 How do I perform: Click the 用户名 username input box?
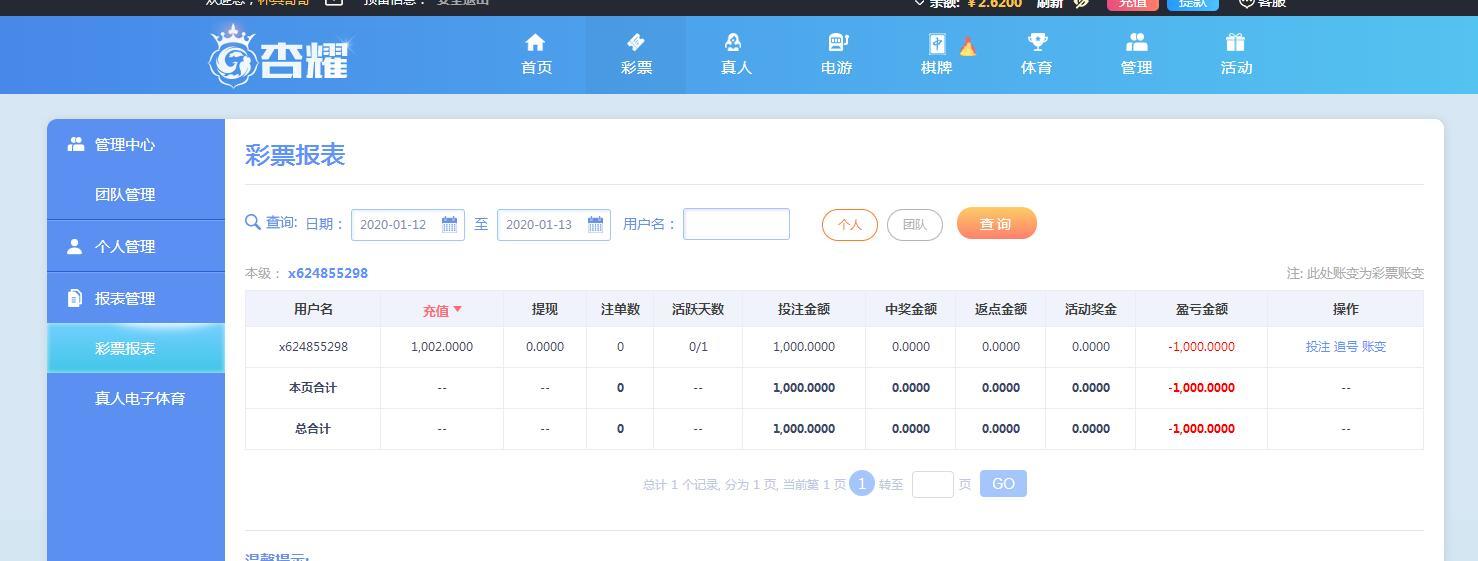tap(736, 224)
